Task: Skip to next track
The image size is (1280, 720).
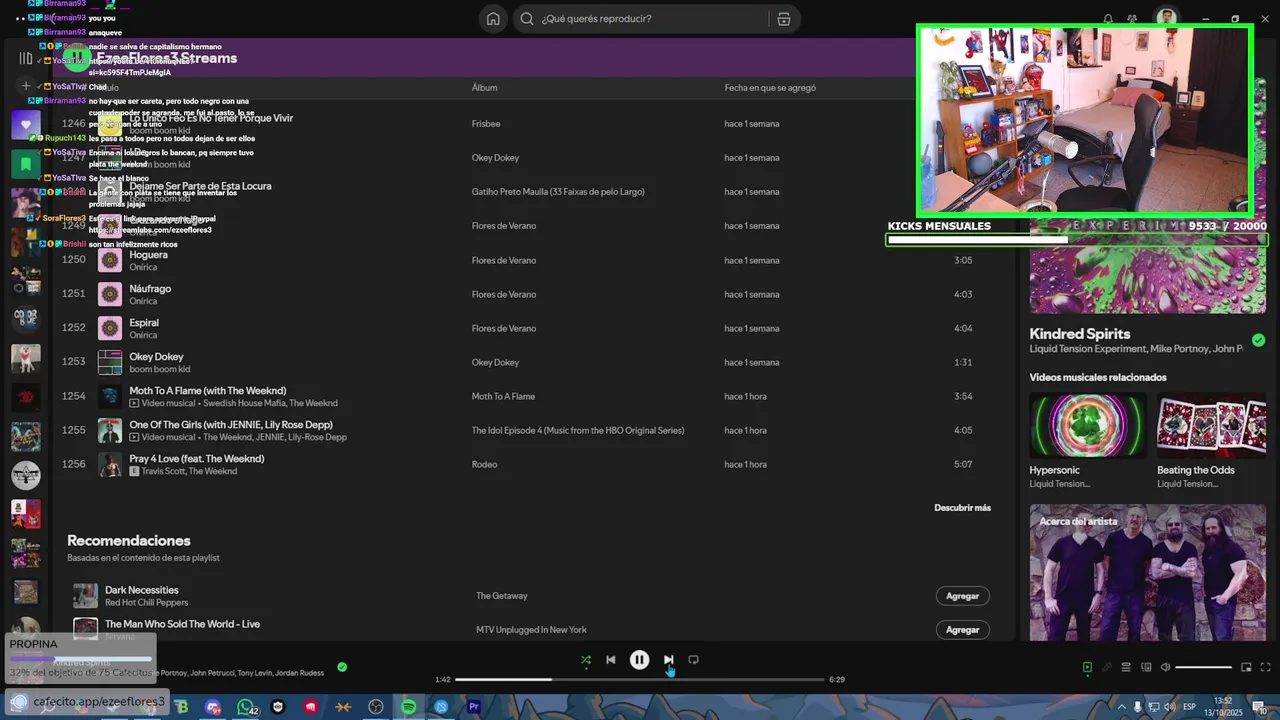Action: pos(668,660)
